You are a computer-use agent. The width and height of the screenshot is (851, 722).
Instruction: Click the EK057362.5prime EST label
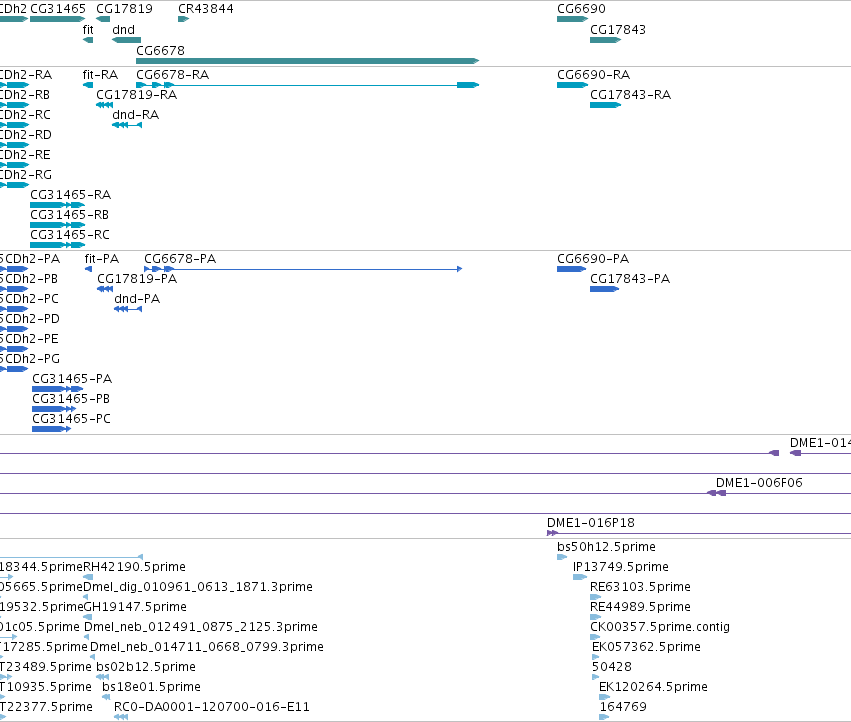click(646, 647)
